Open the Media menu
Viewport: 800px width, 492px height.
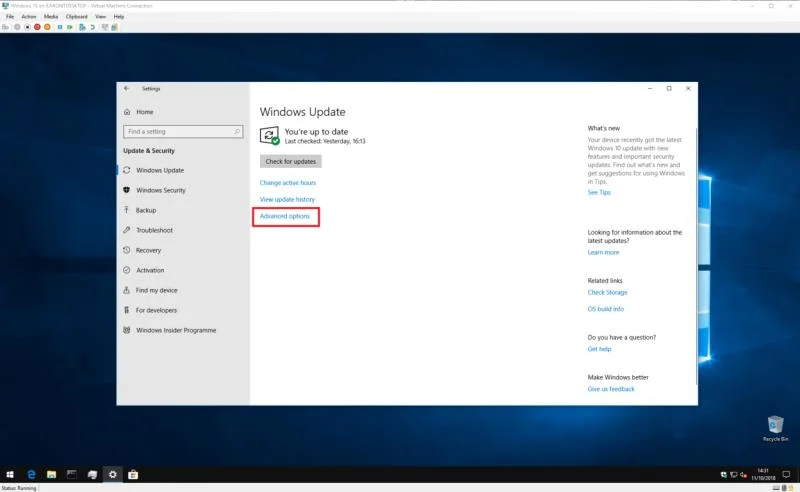(51, 17)
